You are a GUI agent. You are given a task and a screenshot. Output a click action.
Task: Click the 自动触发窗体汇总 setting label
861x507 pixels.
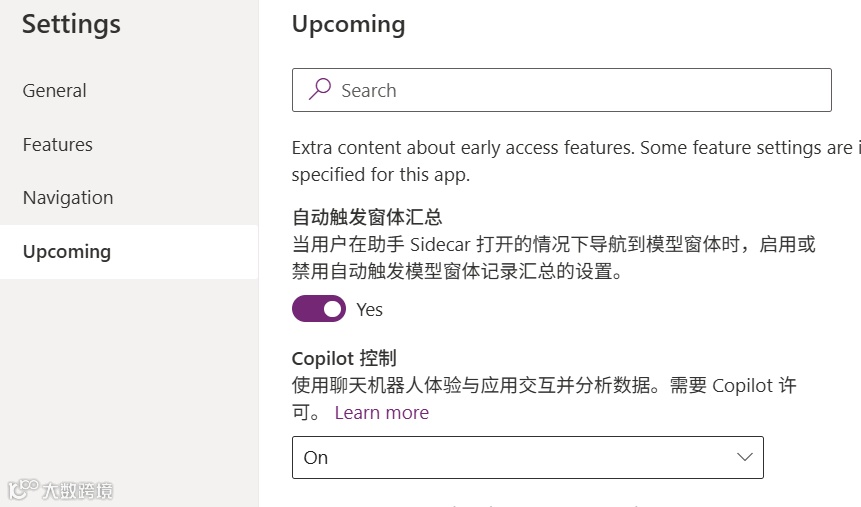click(x=367, y=217)
